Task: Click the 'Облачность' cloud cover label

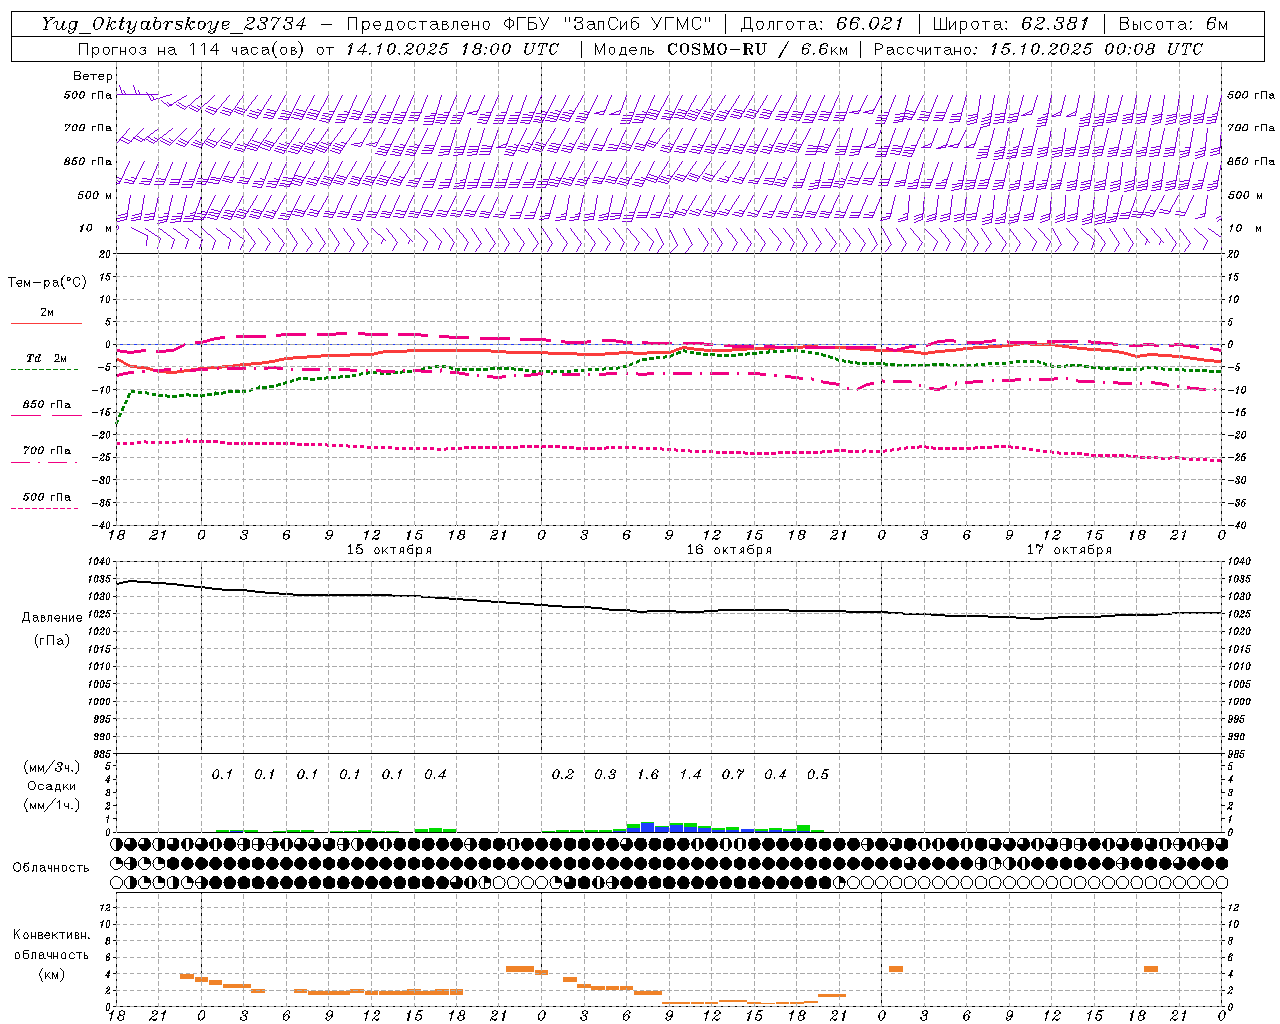Action: coord(51,867)
